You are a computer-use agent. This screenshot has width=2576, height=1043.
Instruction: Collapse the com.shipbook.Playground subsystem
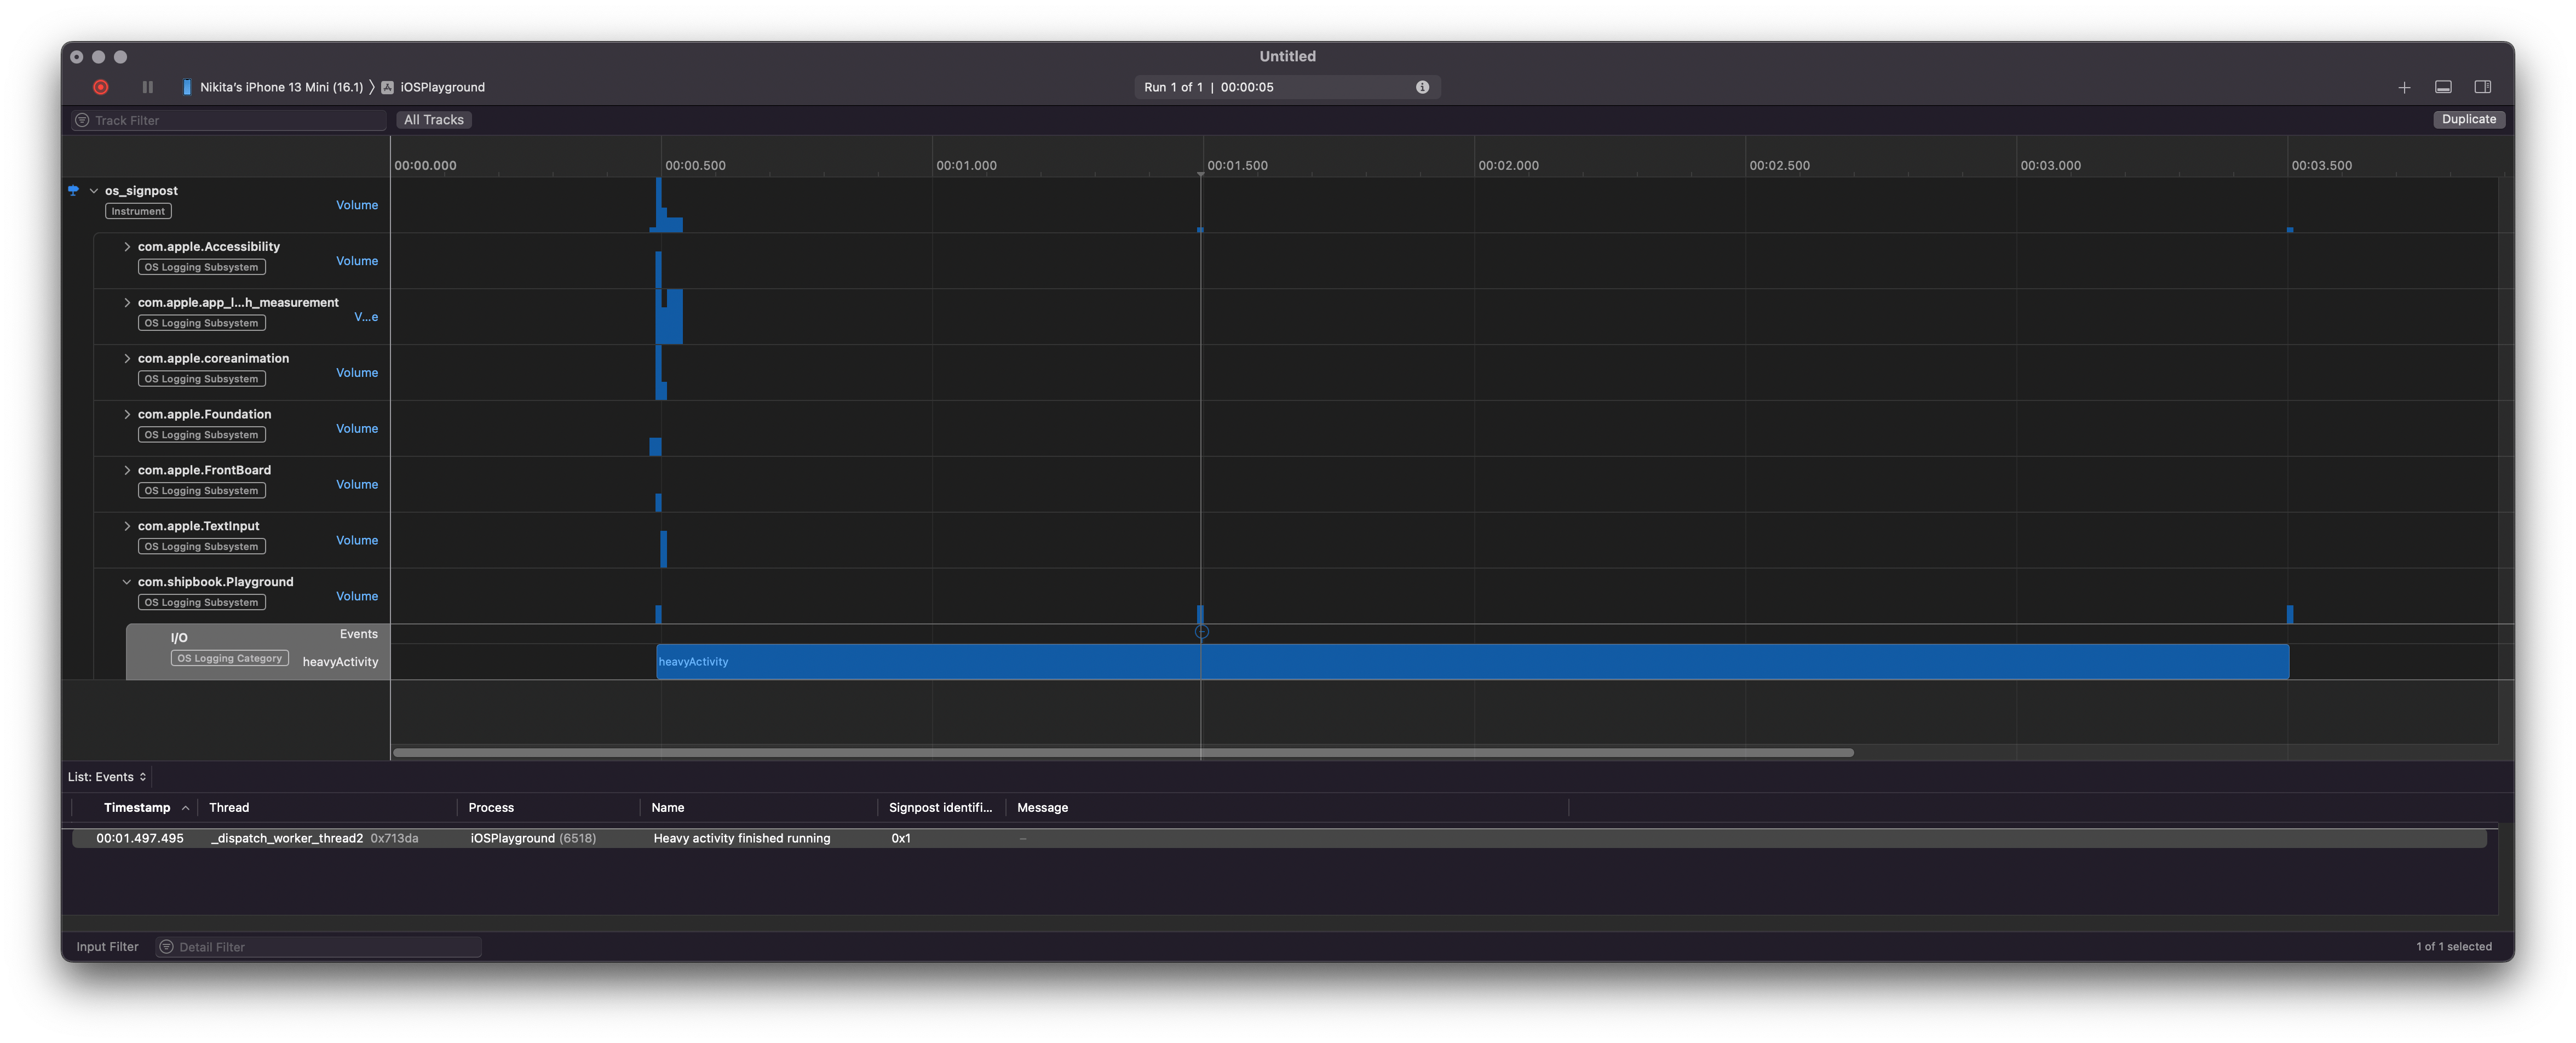(x=127, y=581)
